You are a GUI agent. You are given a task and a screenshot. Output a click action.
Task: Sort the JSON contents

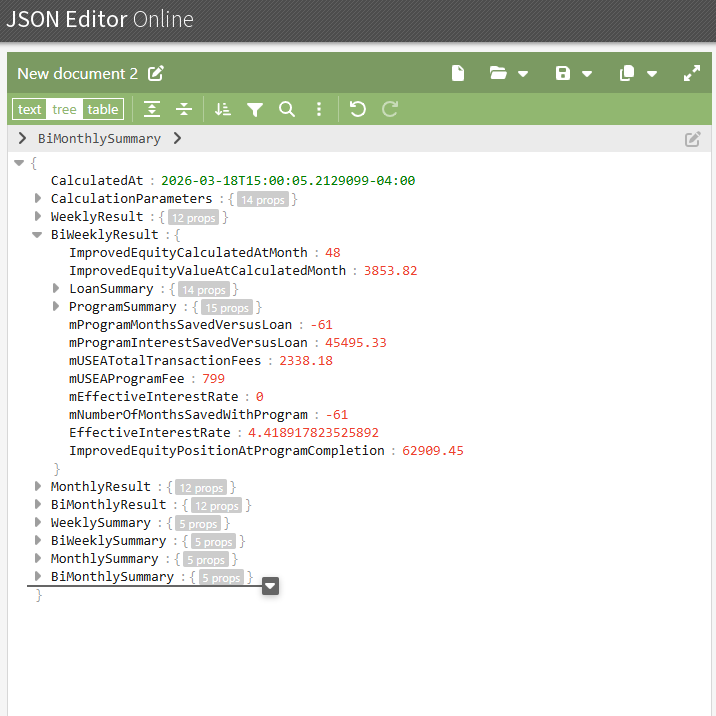pyautogui.click(x=223, y=109)
